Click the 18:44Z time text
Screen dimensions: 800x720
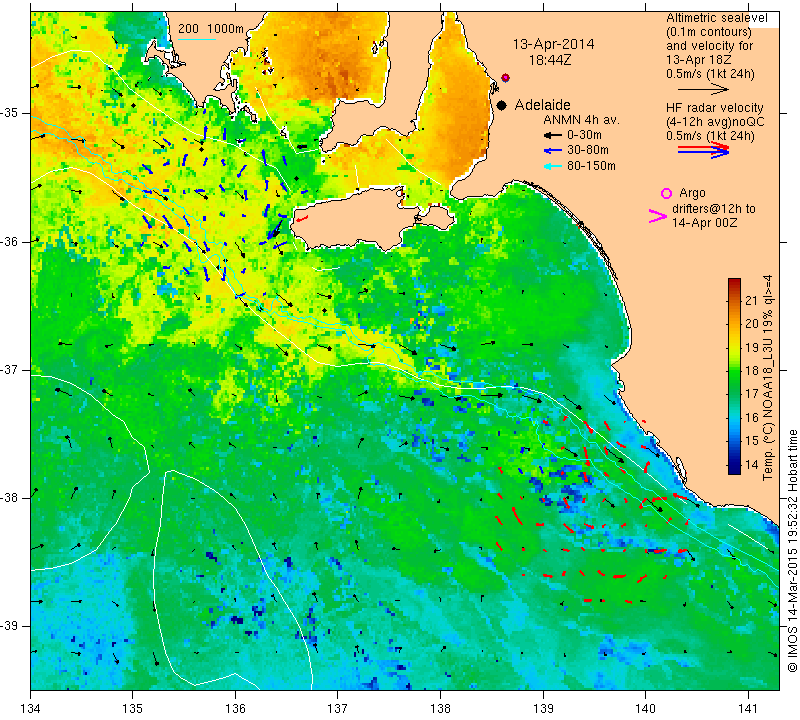pyautogui.click(x=550, y=60)
